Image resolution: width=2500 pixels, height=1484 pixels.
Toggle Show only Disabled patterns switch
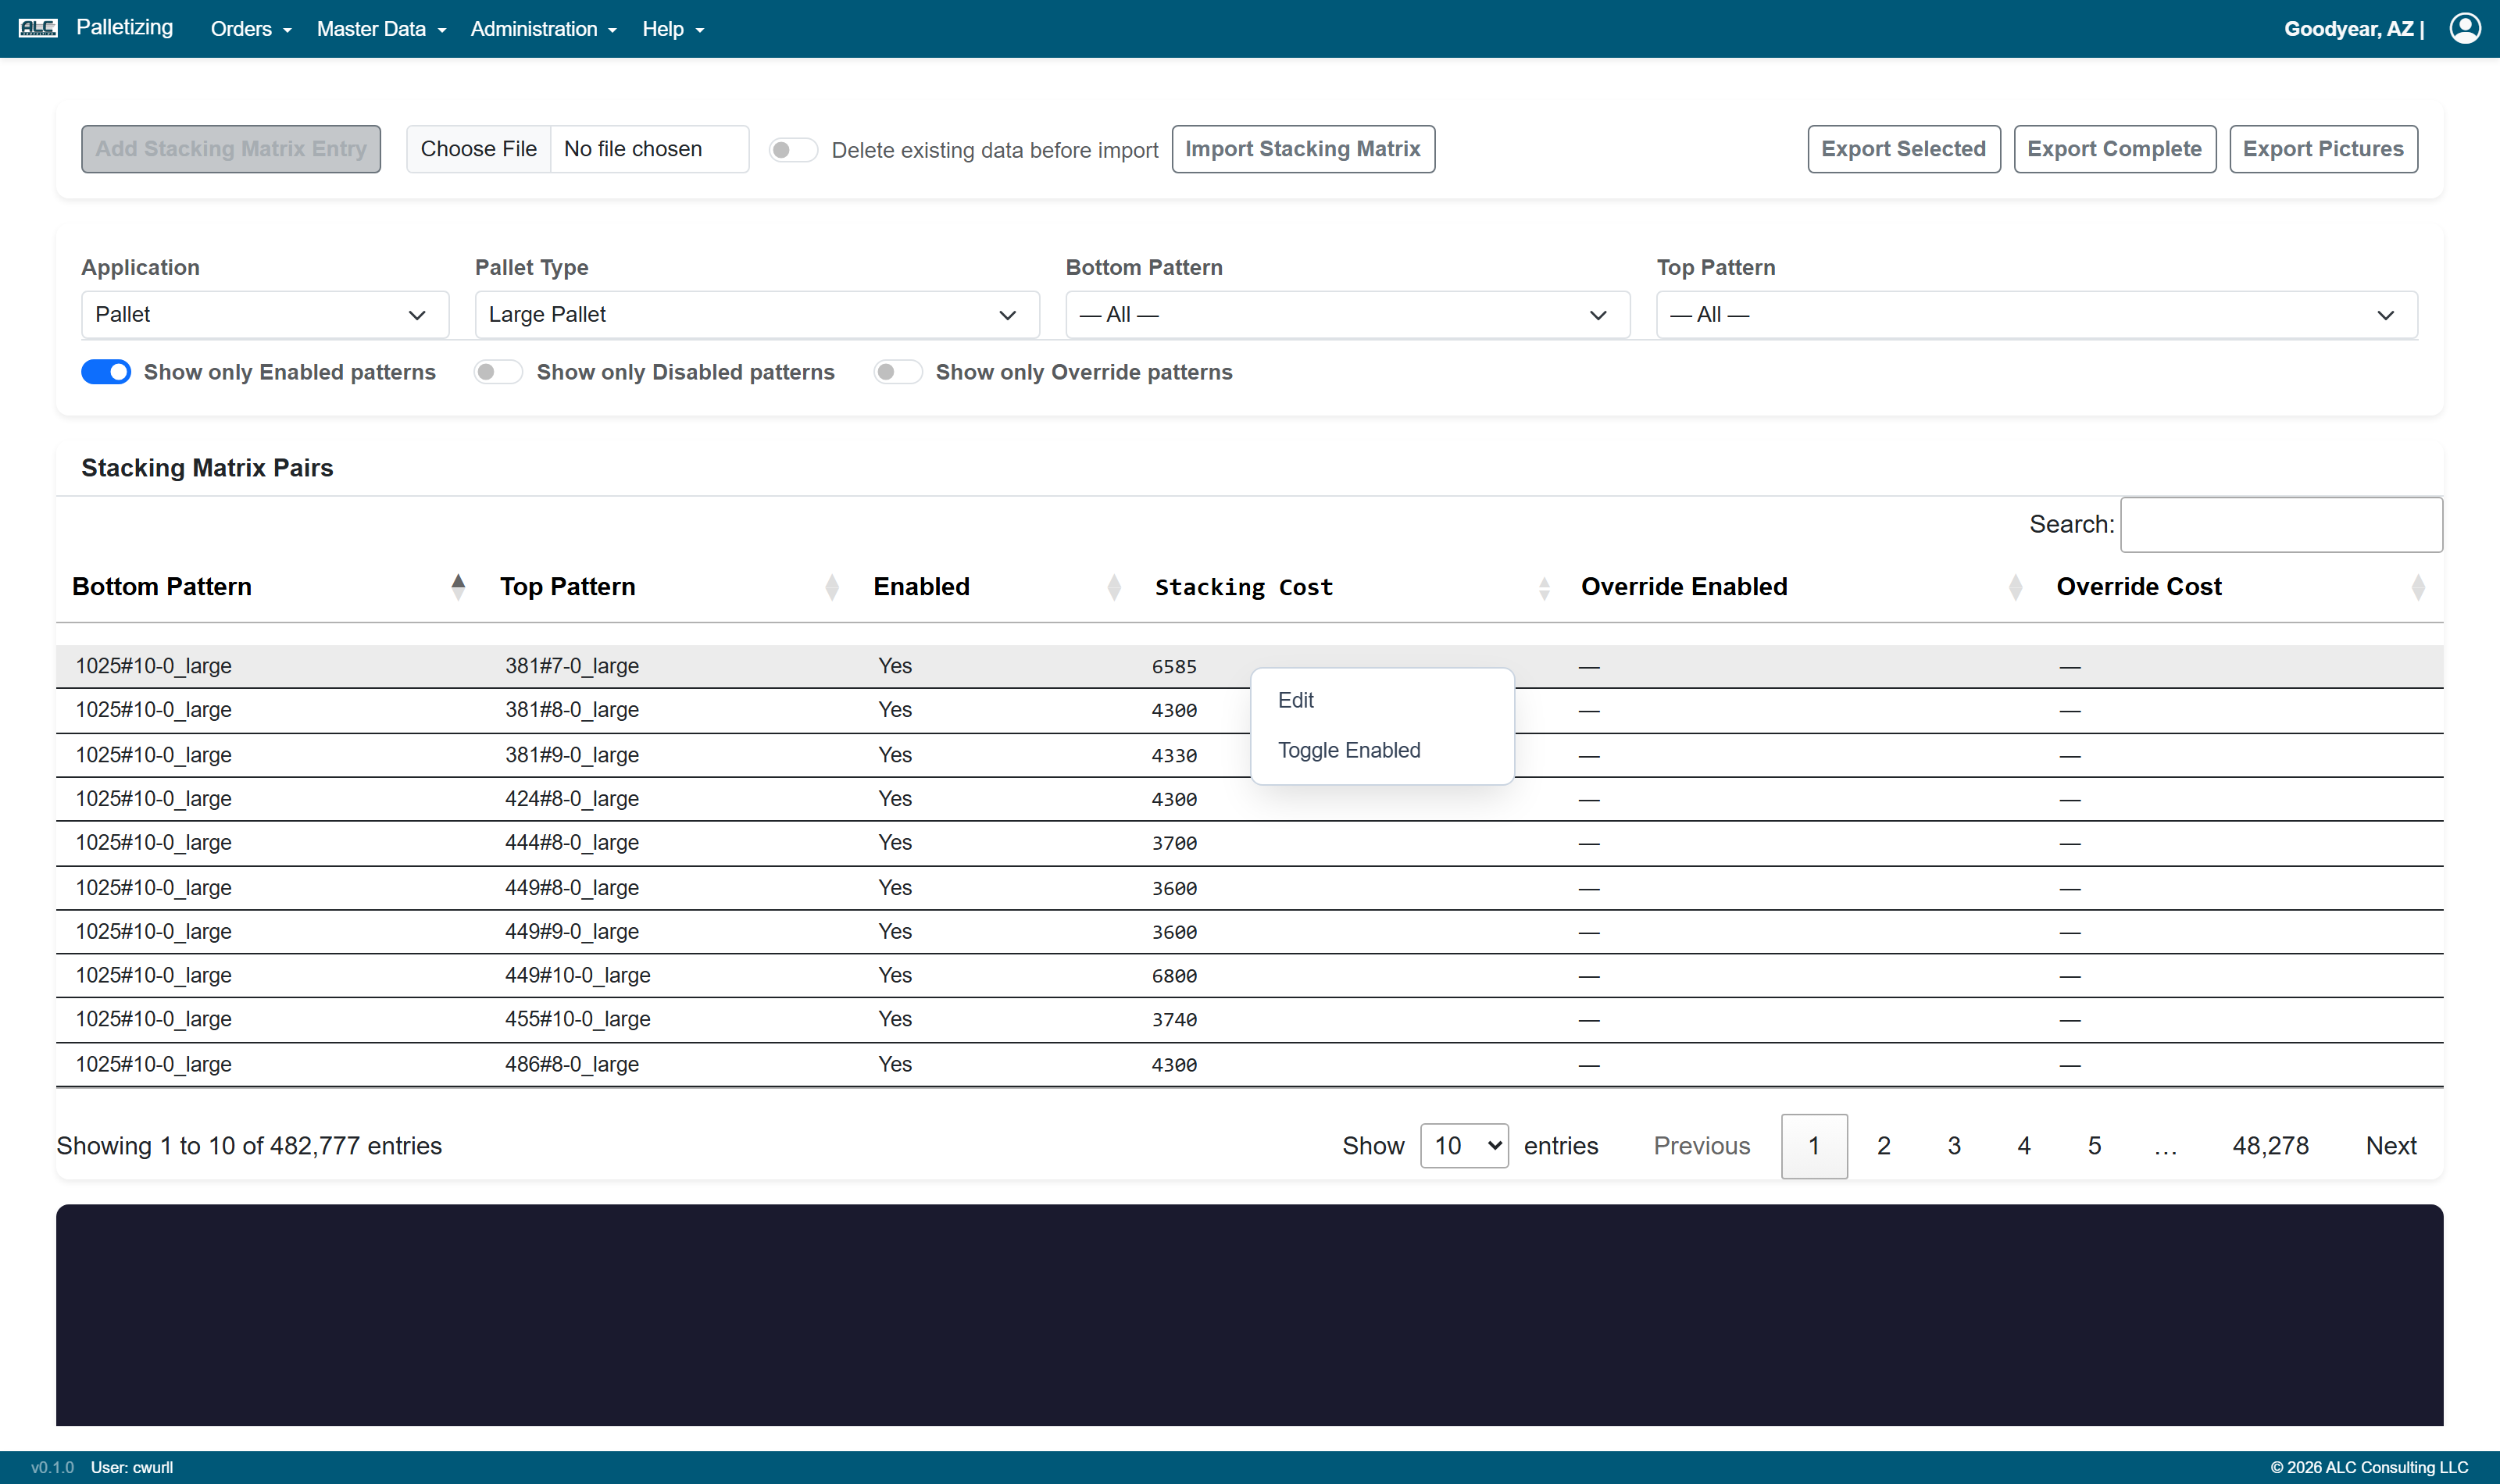pos(498,372)
